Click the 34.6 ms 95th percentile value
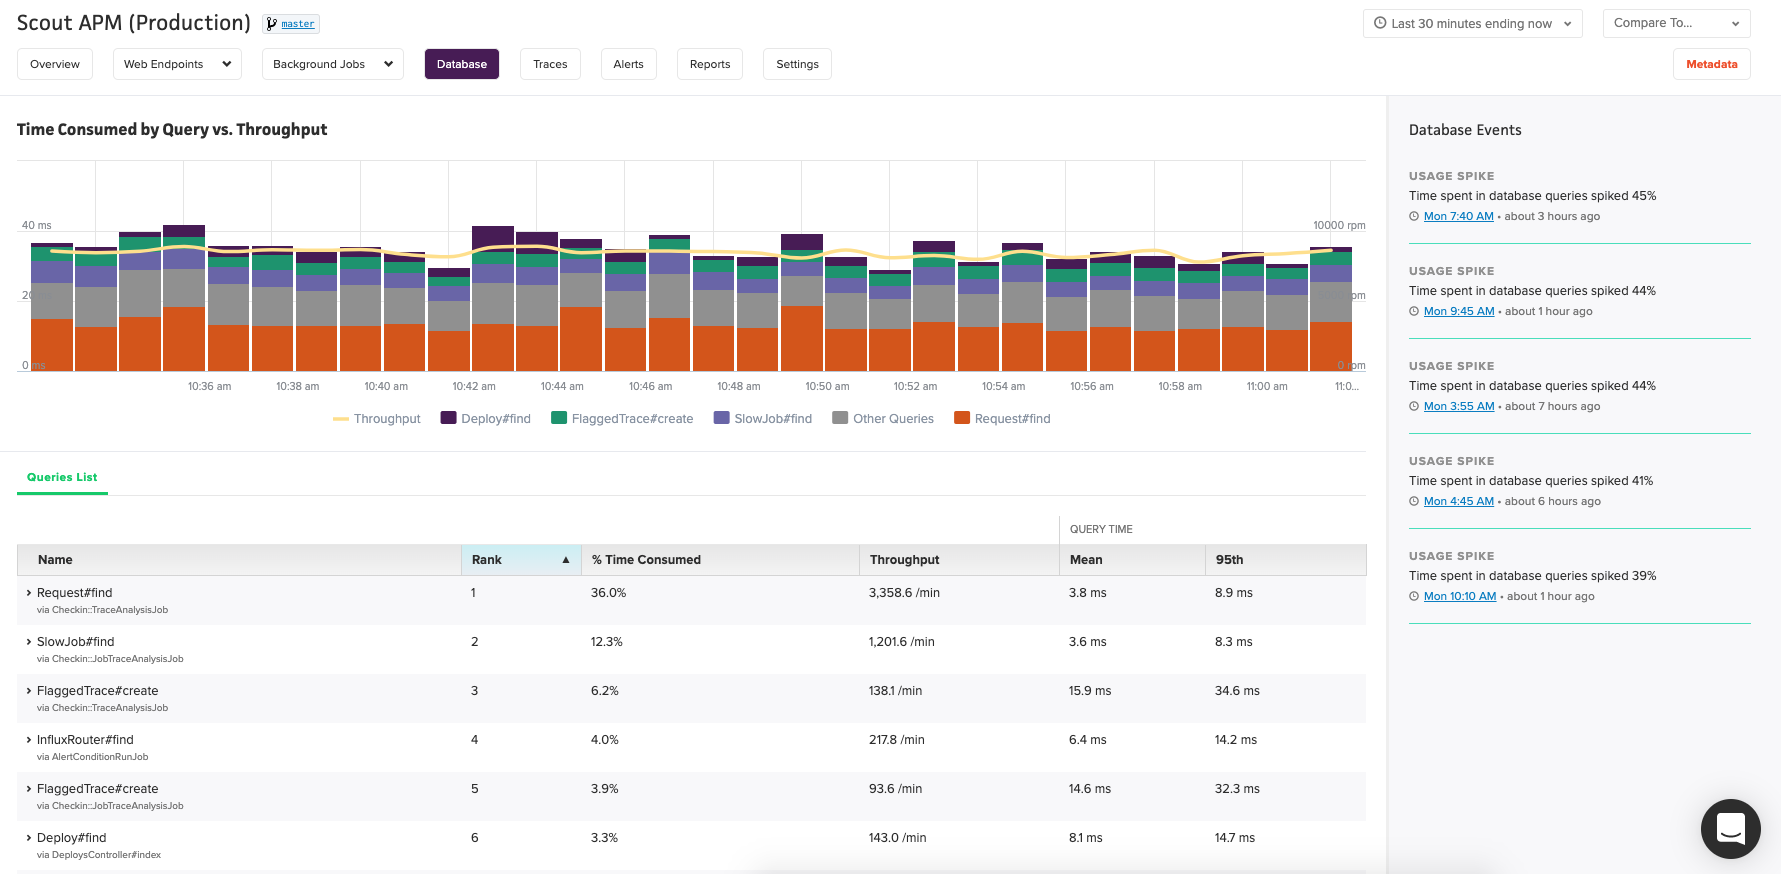The width and height of the screenshot is (1781, 874). [1237, 691]
